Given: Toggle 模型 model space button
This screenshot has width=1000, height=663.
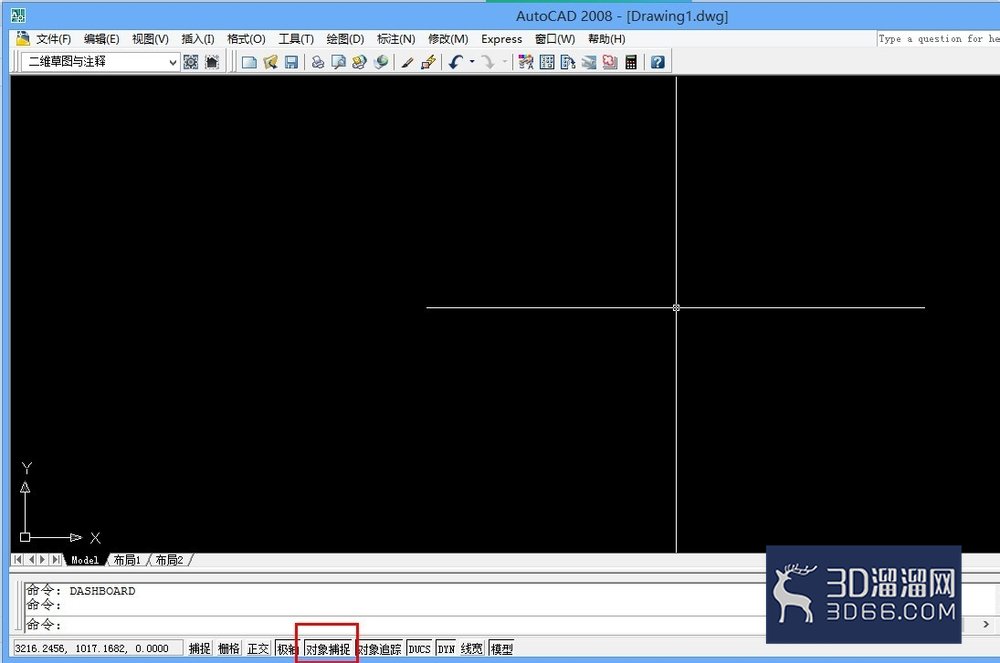Looking at the screenshot, I should pos(502,648).
